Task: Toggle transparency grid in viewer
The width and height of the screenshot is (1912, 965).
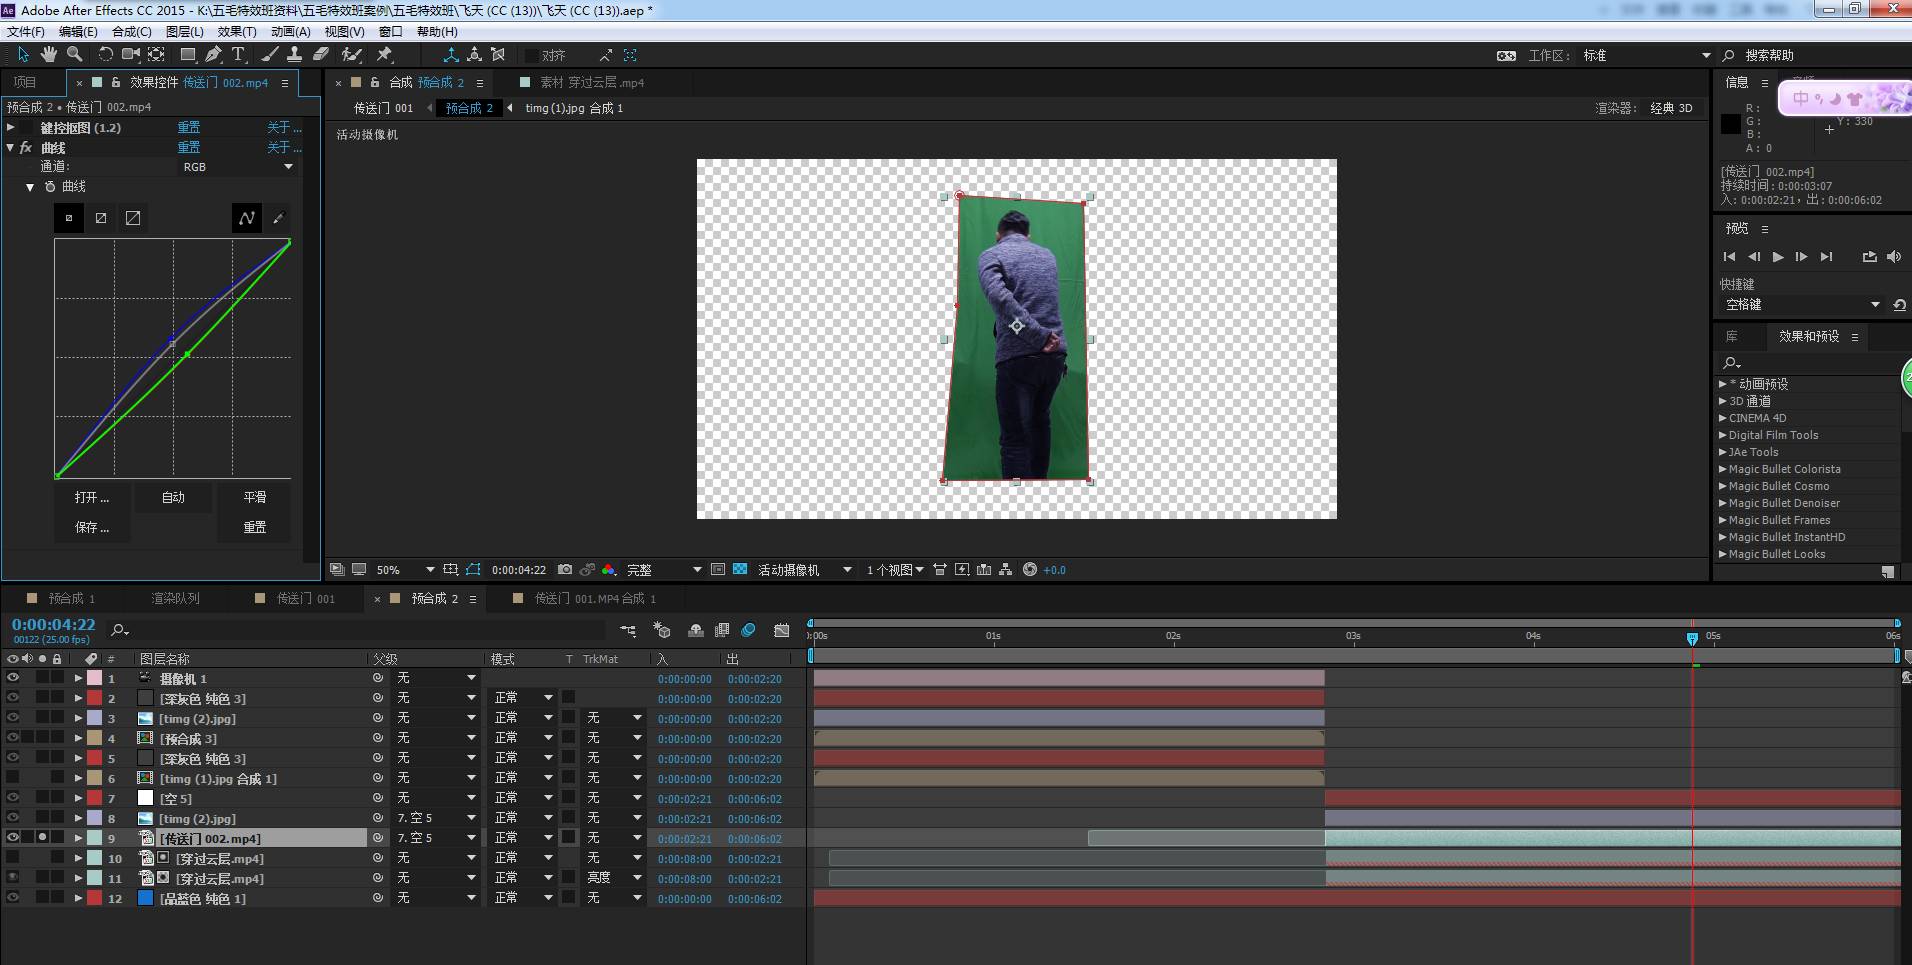Action: pyautogui.click(x=740, y=570)
